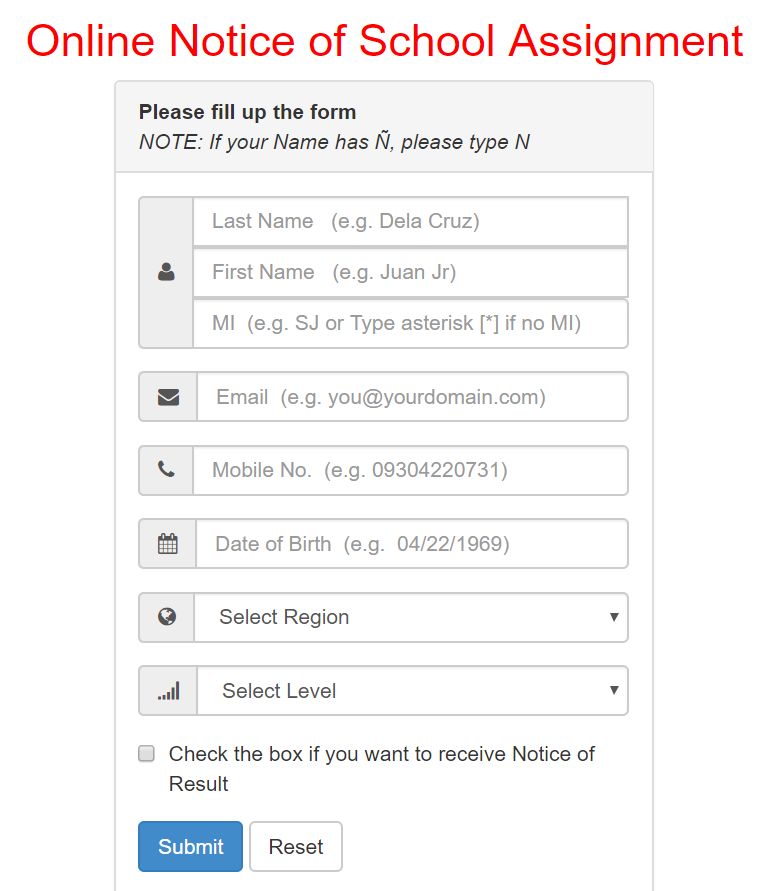Select the Date of Birth input field
The height and width of the screenshot is (891, 767).
click(412, 544)
